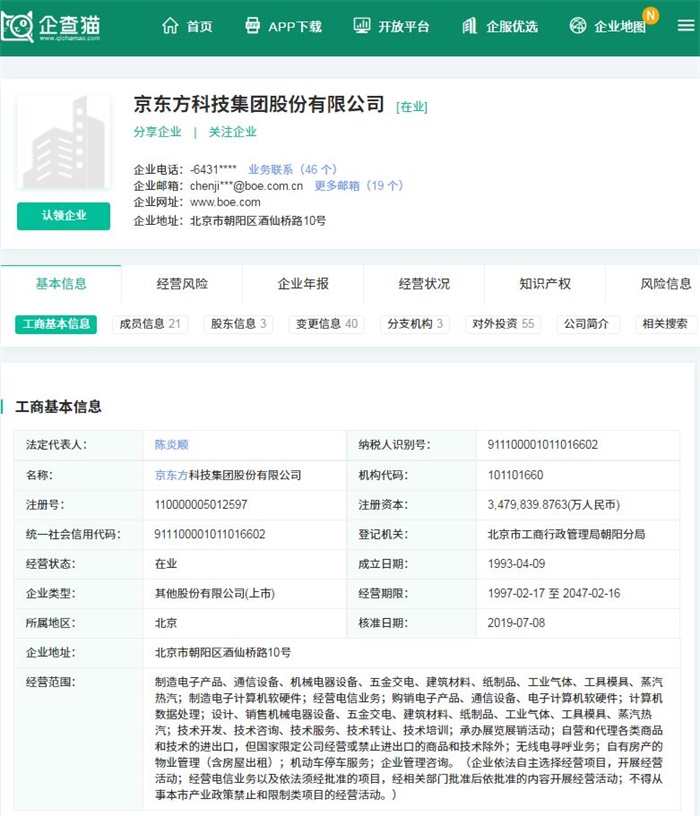Click the printer icon for APP下载
The image size is (700, 816).
coord(253,26)
